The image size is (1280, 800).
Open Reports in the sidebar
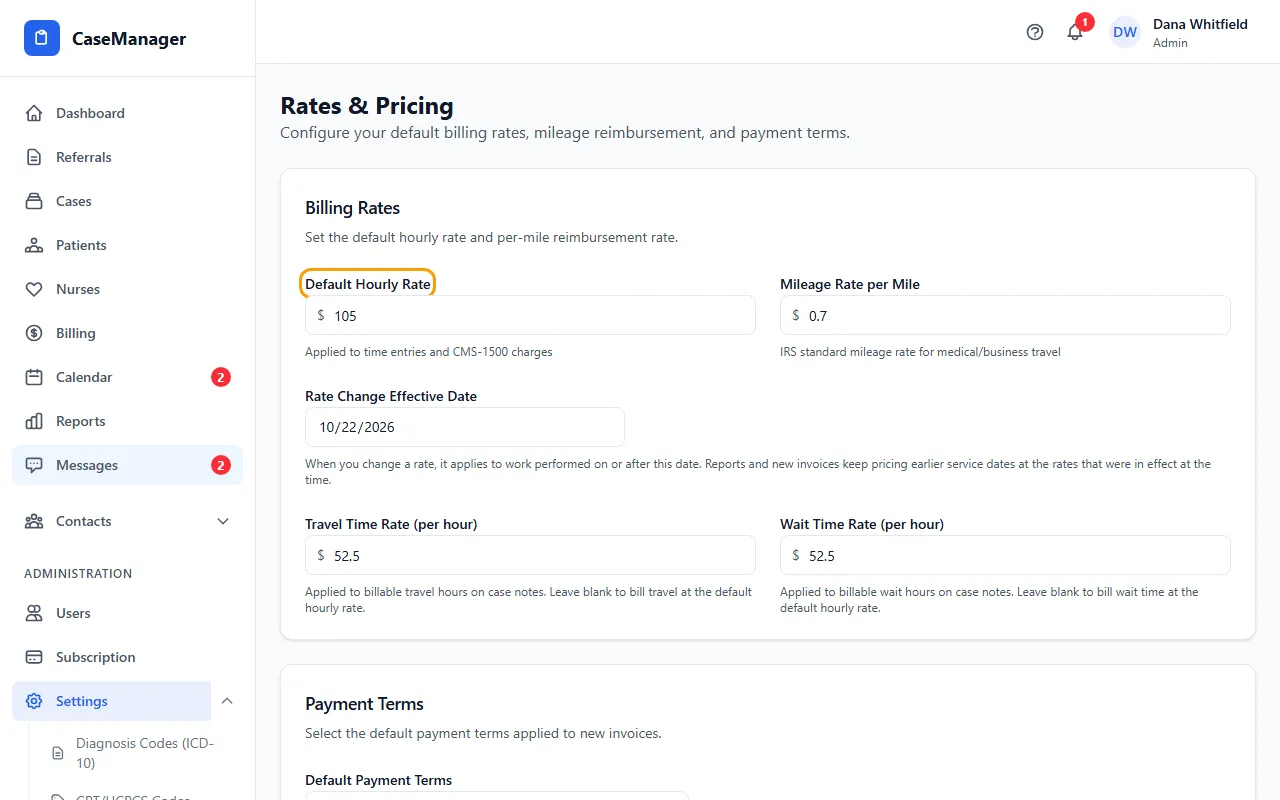tap(127, 421)
